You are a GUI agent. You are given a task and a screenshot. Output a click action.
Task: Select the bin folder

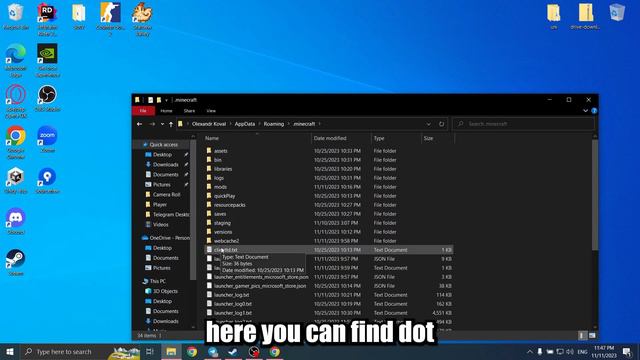click(218, 160)
